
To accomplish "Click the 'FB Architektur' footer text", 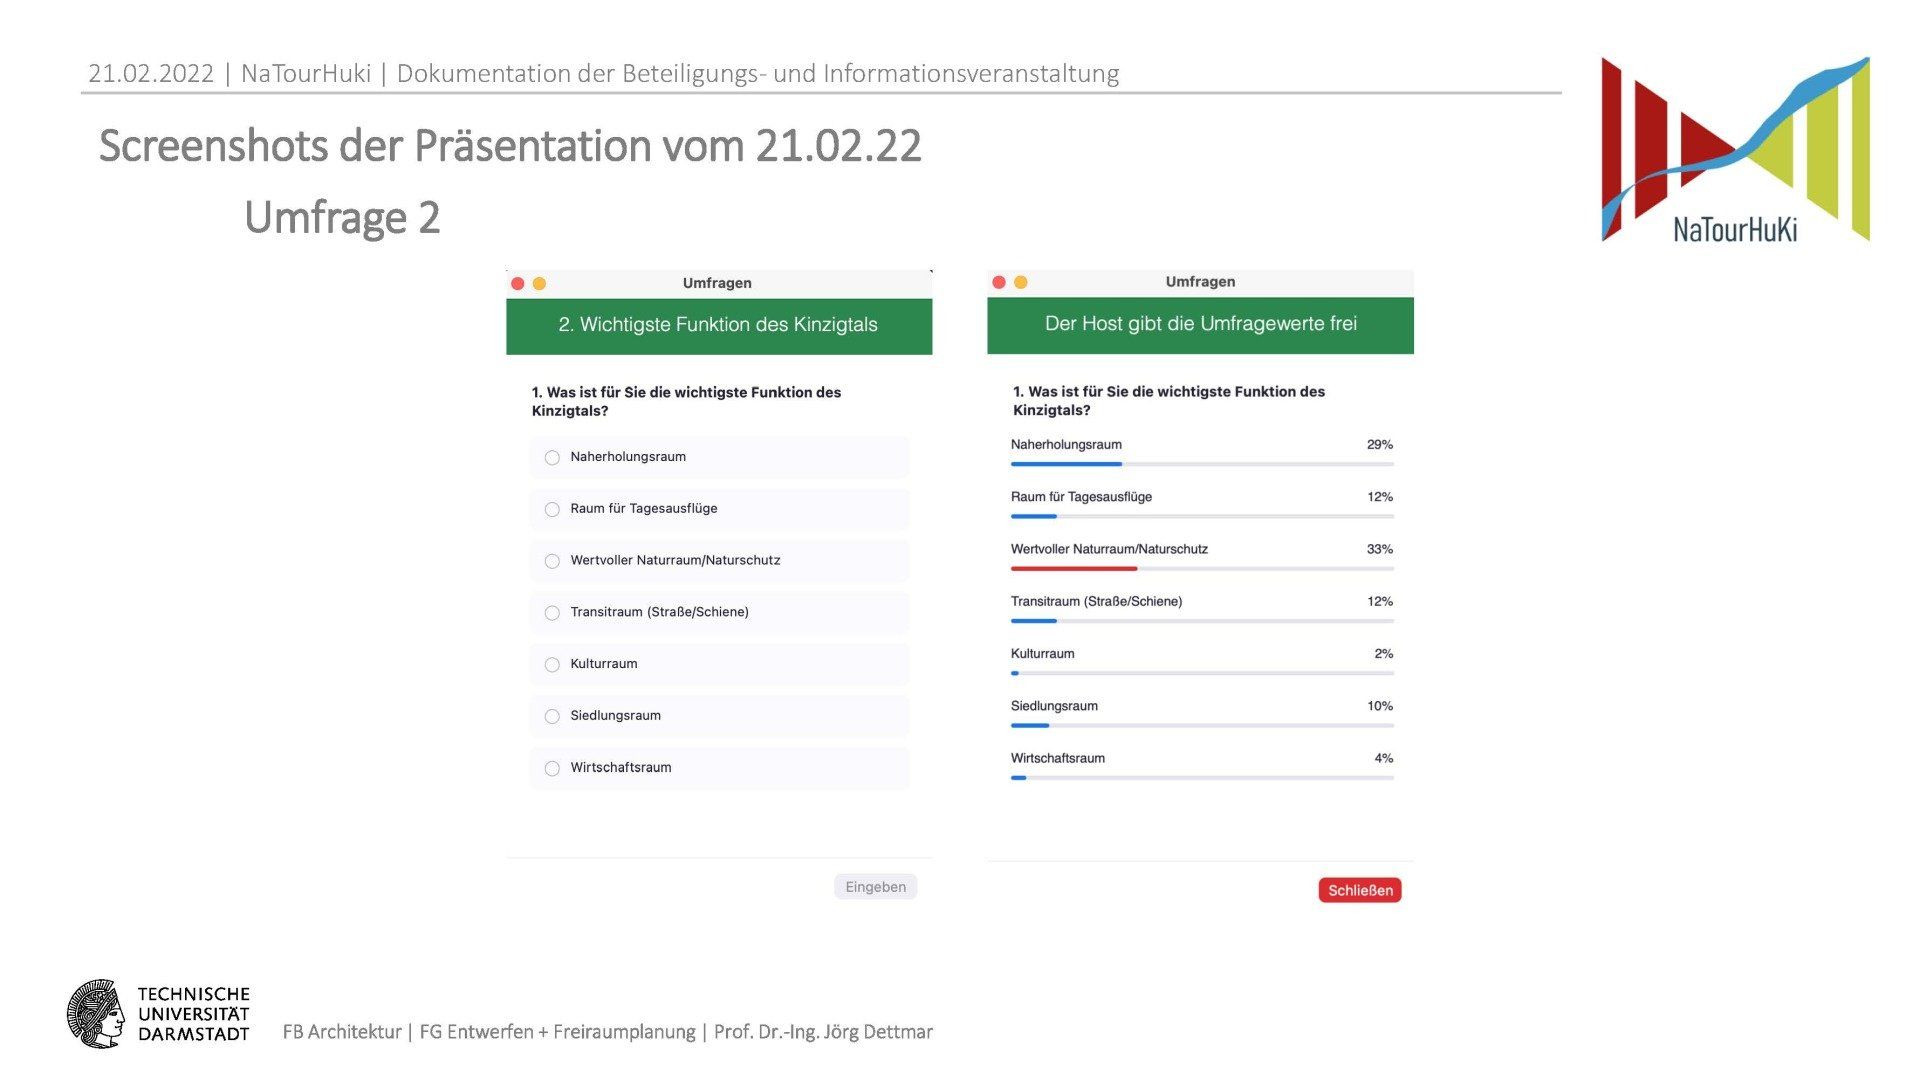I will pos(342,1032).
